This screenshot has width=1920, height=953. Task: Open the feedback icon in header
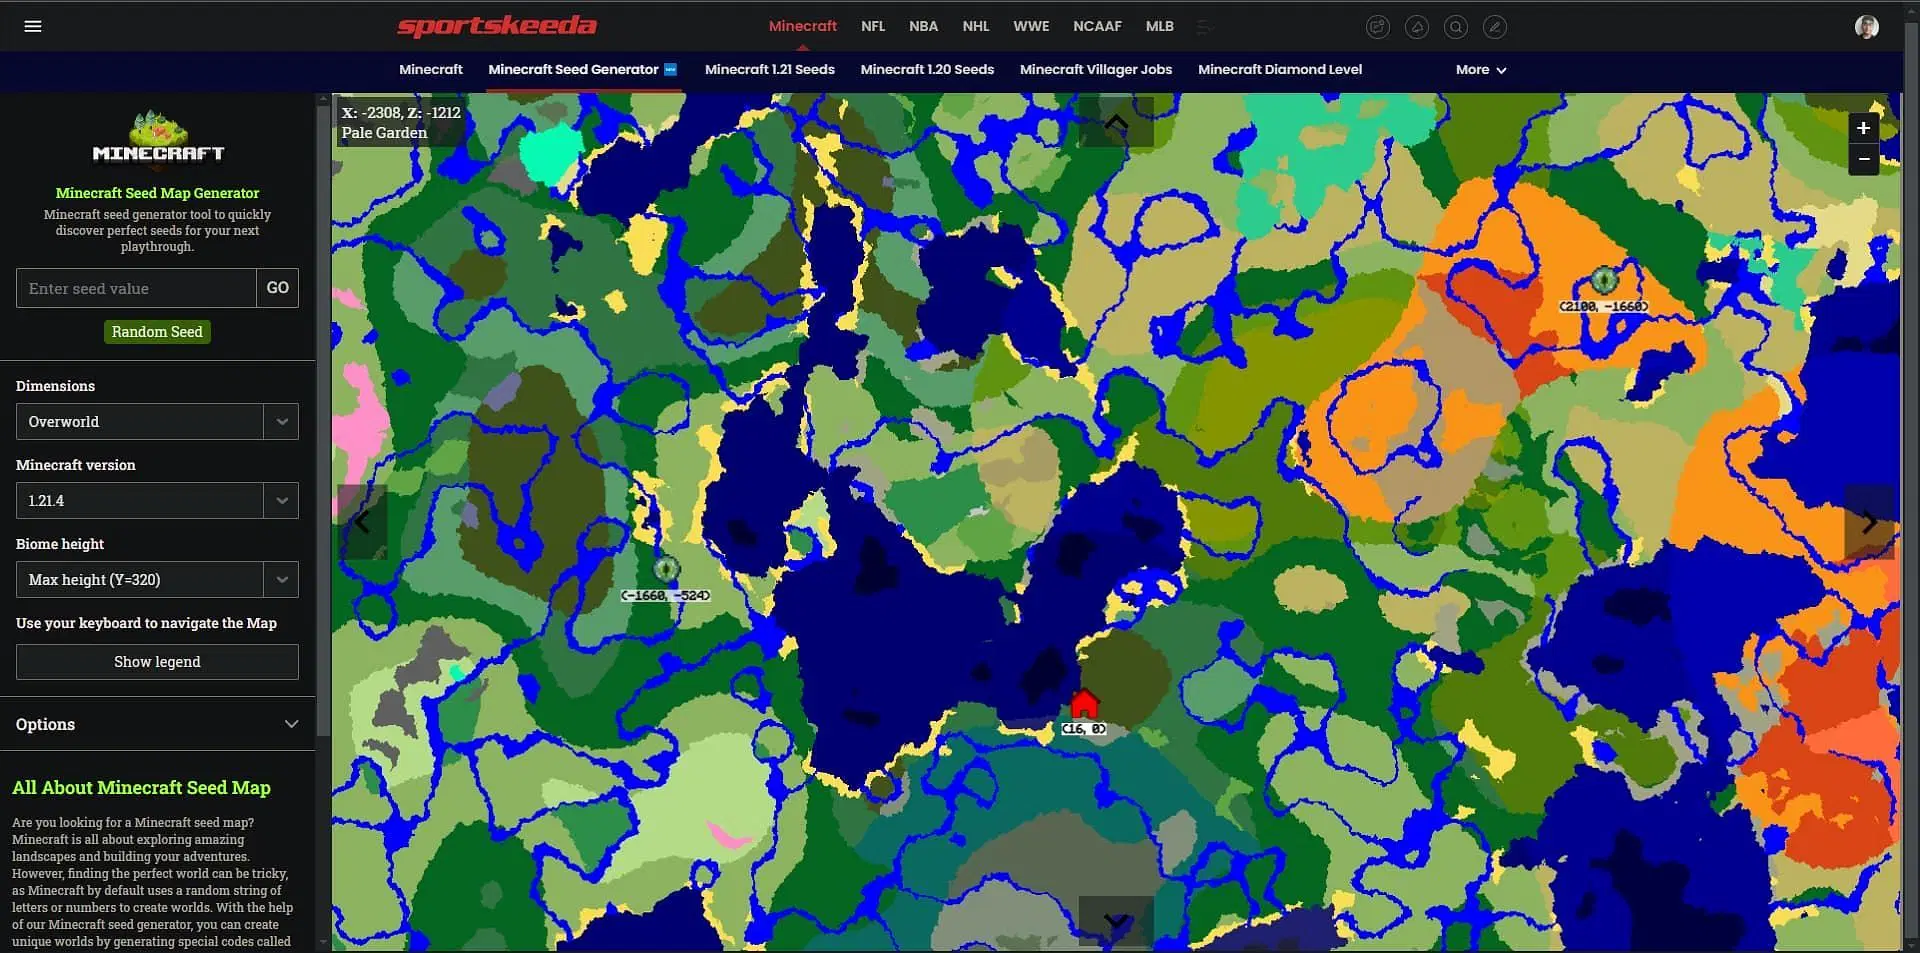click(1378, 27)
